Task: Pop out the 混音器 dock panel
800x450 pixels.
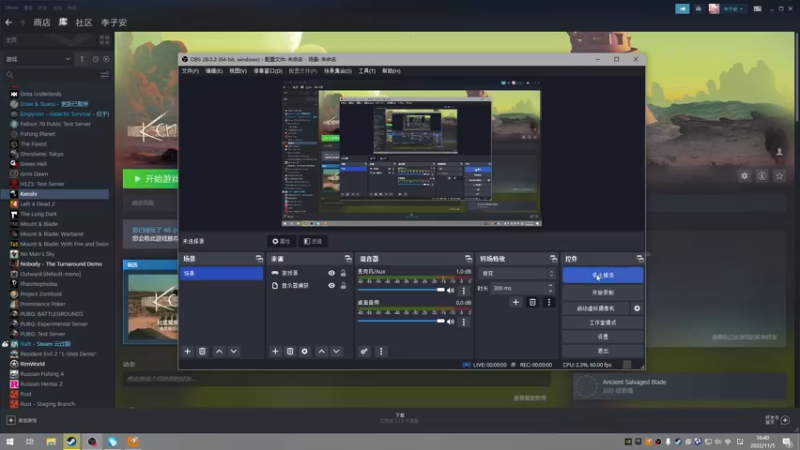Action: click(x=468, y=259)
